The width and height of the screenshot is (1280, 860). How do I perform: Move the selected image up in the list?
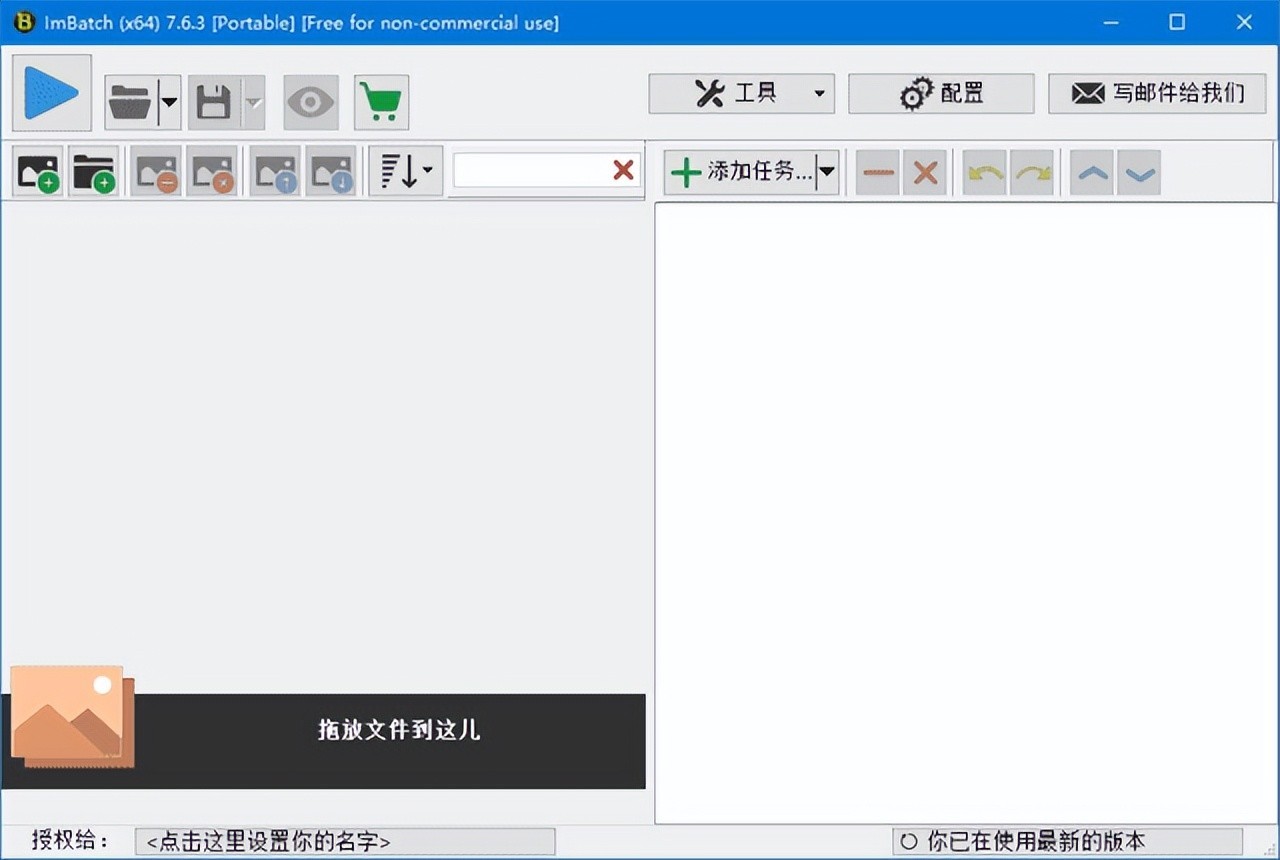[274, 171]
